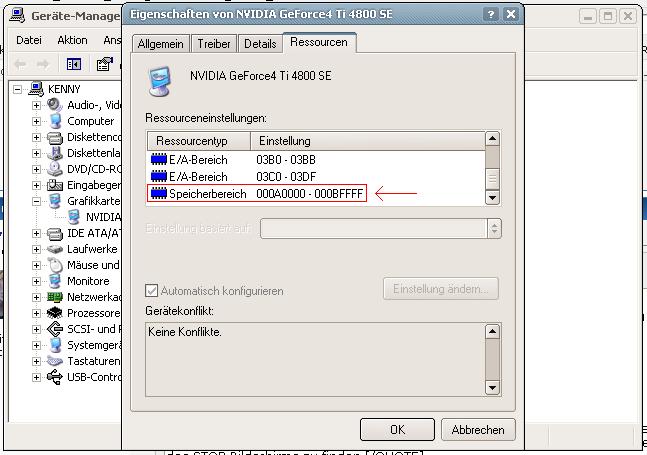647x455 pixels.
Task: Select the Prozessoren tree item label
Action: pyautogui.click(x=93, y=313)
